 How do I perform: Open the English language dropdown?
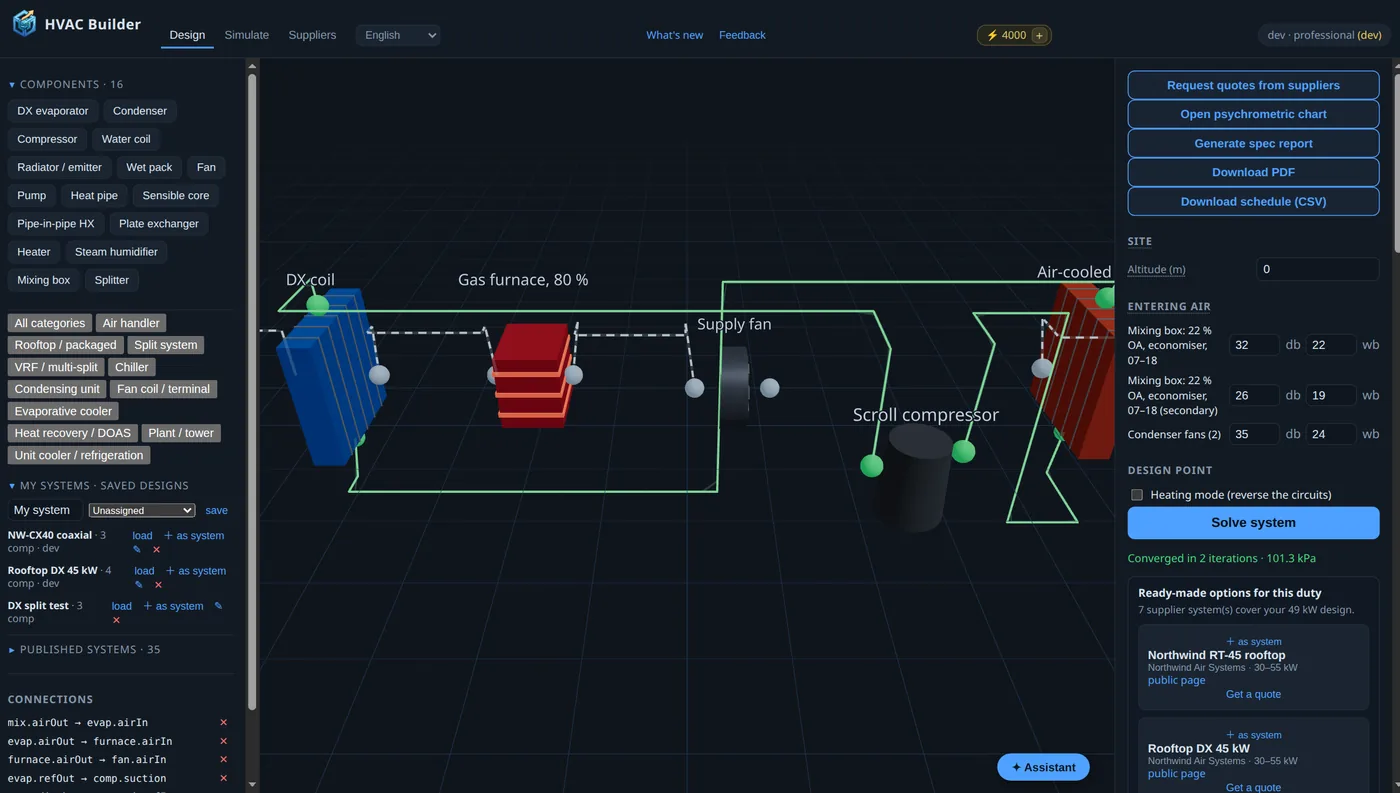click(x=398, y=35)
